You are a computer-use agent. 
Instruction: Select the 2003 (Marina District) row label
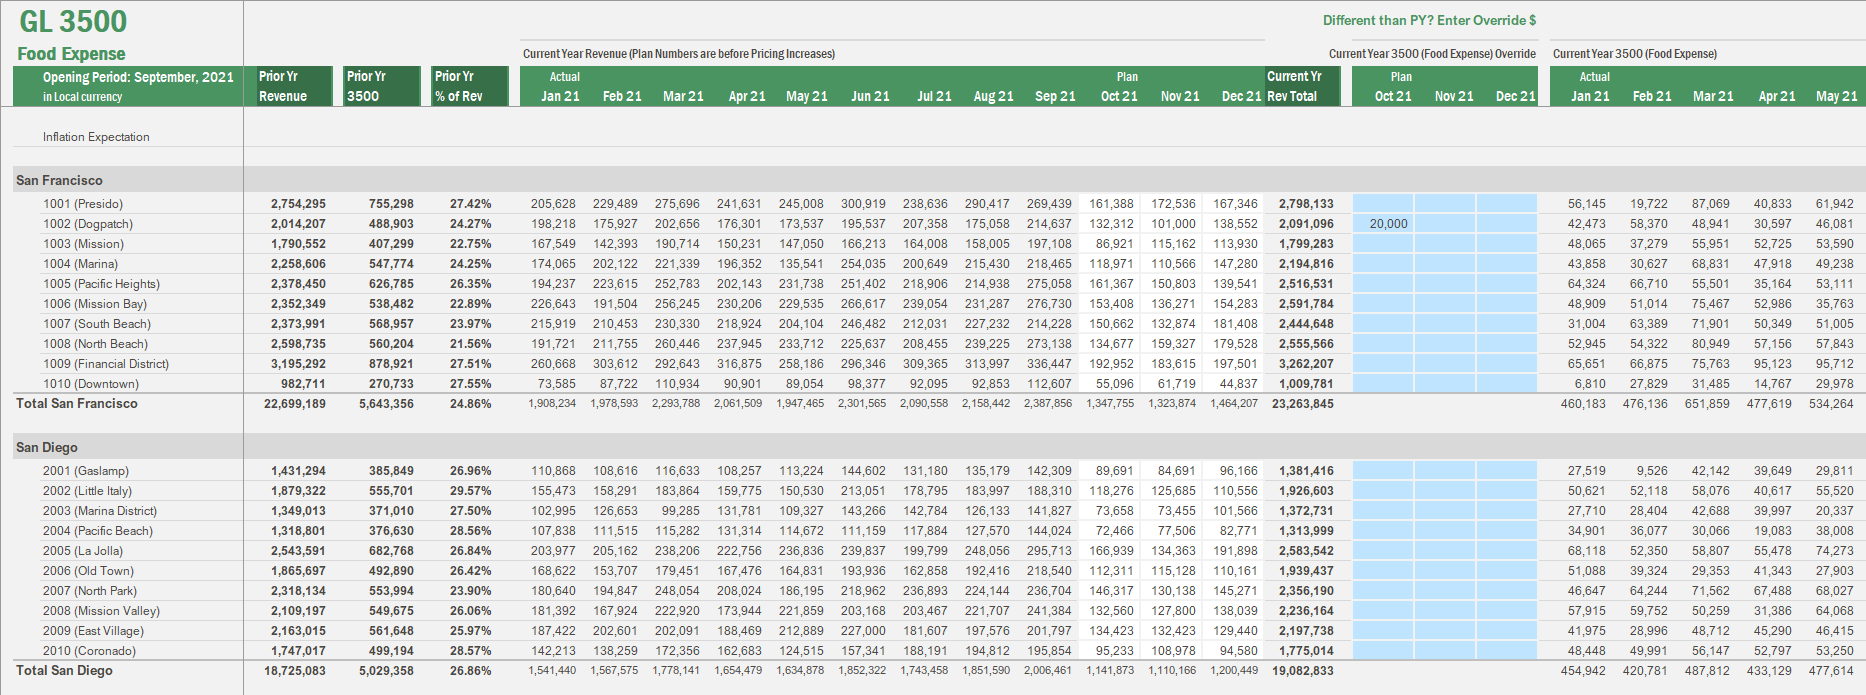point(100,511)
